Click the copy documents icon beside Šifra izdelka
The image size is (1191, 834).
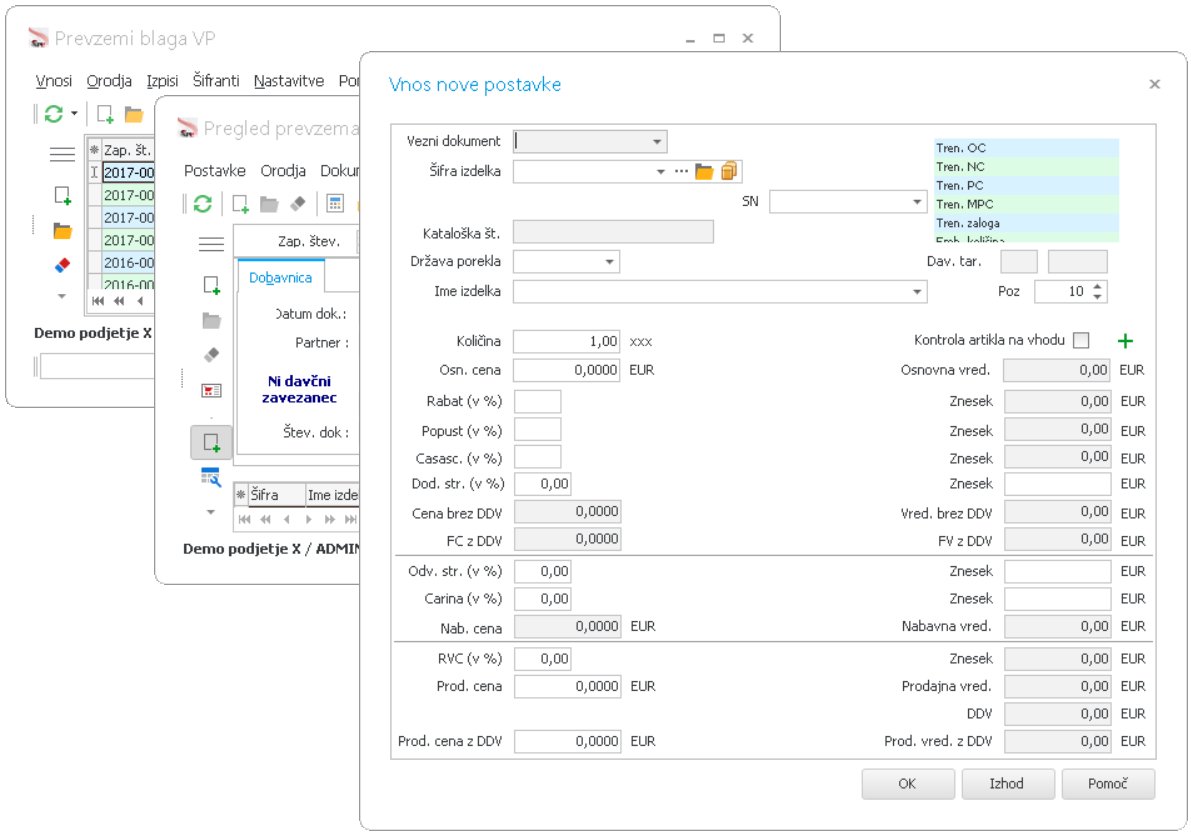729,172
